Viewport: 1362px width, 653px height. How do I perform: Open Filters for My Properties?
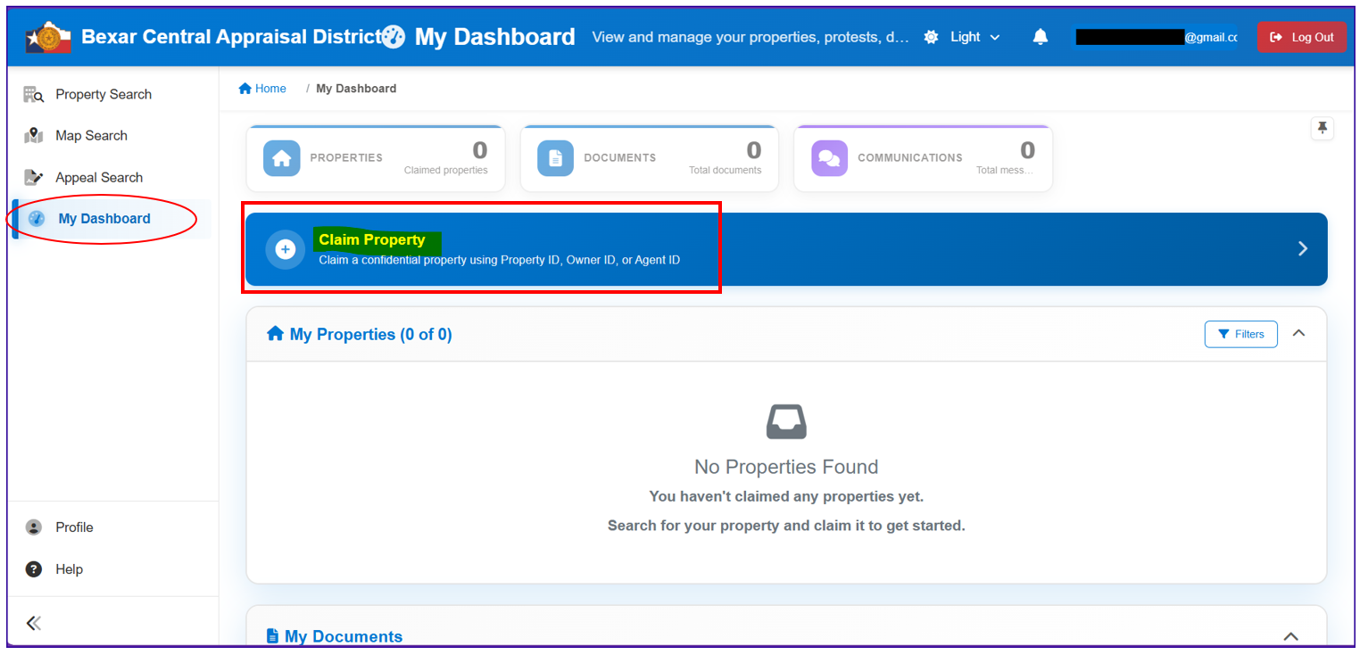[1241, 334]
